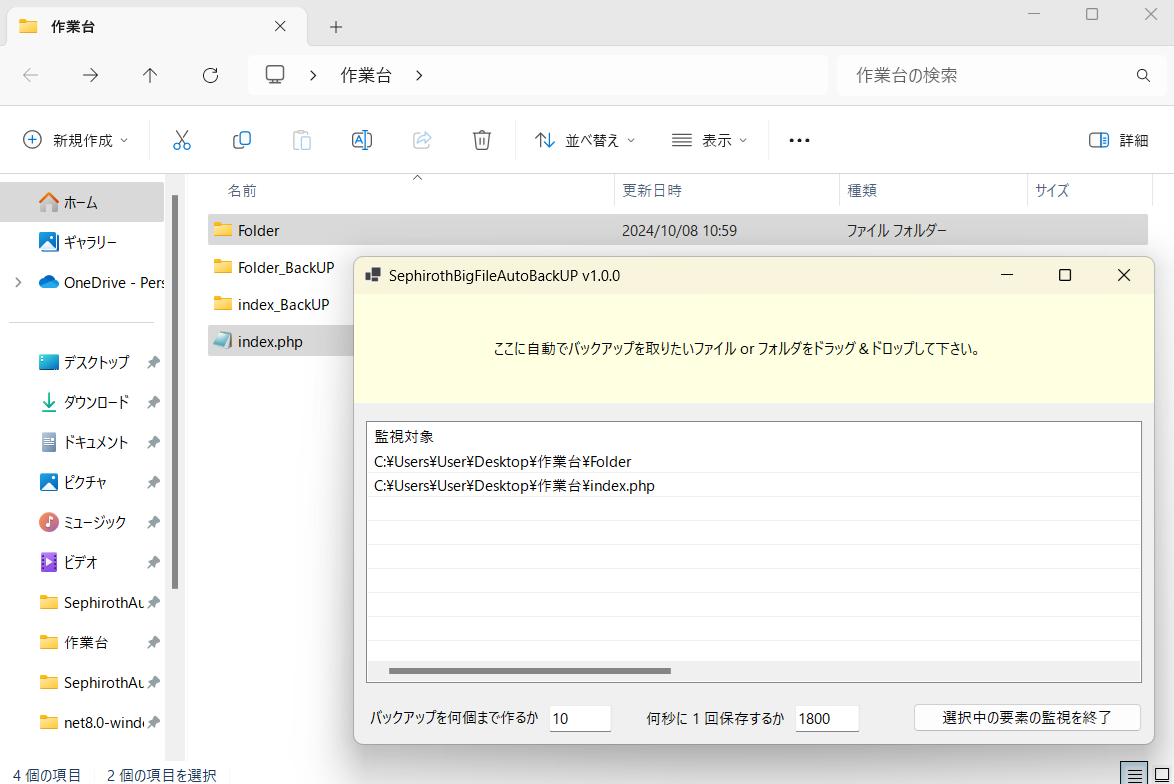Viewport: 1174px width, 784px height.
Task: Toggle the details list view in the status bar
Action: point(1134,773)
